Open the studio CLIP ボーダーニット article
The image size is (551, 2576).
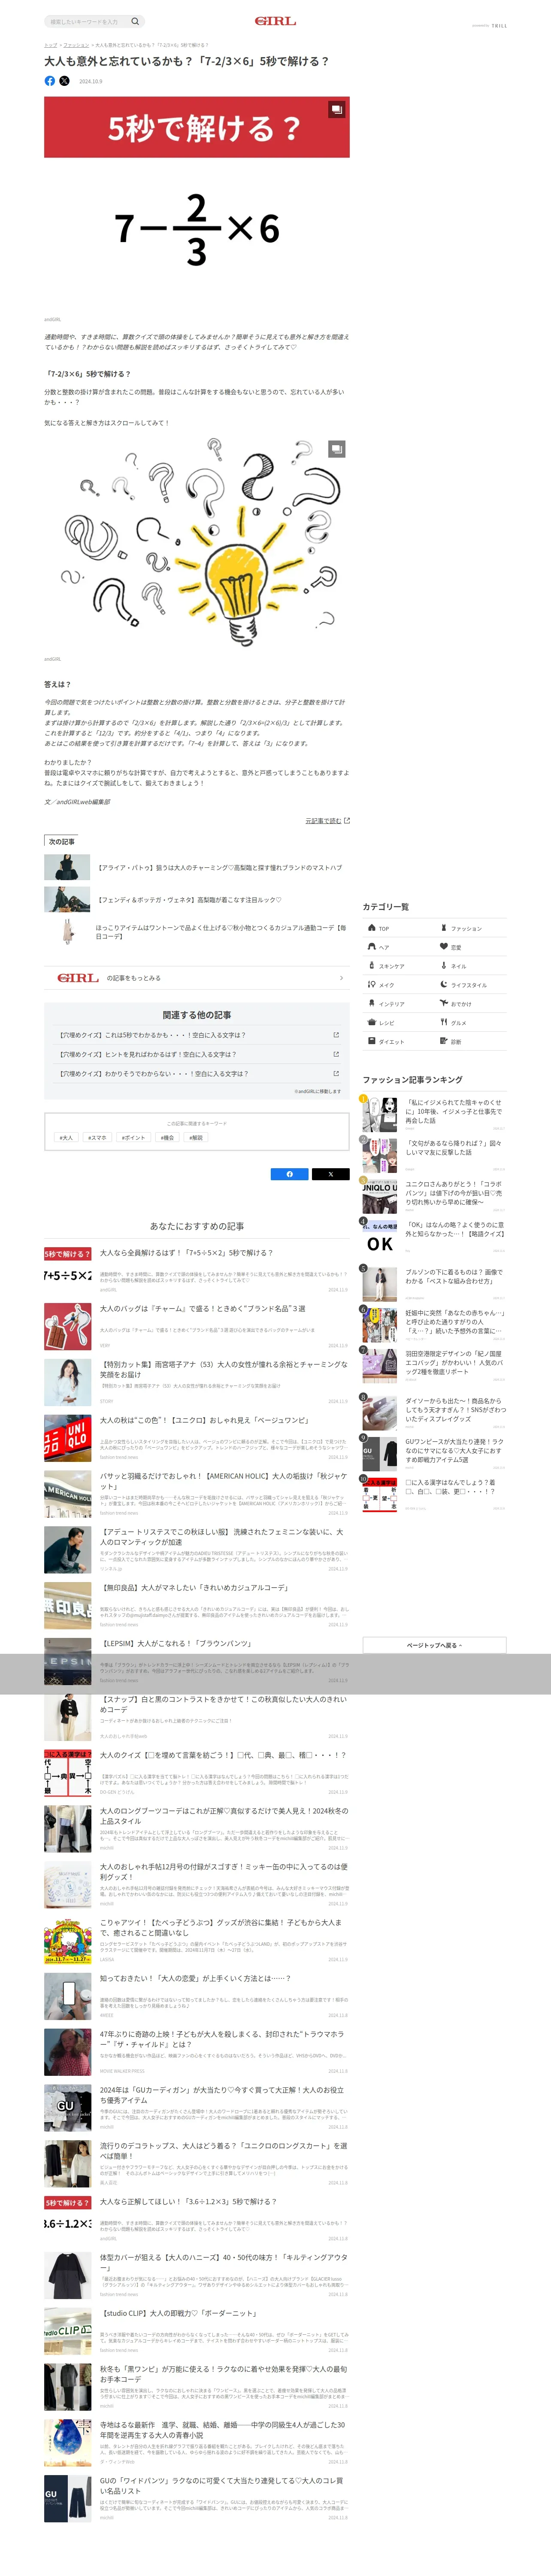pyautogui.click(x=197, y=2331)
